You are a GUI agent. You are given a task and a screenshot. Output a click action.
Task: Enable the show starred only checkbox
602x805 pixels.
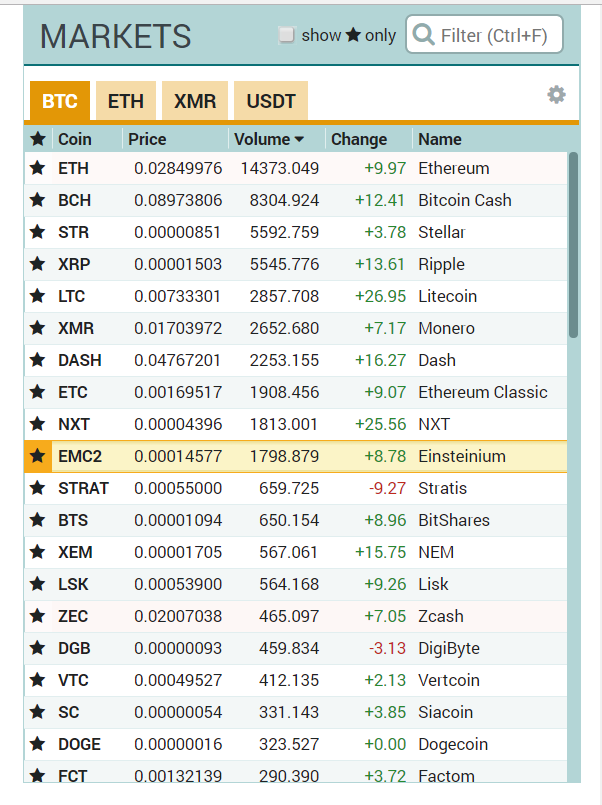tap(287, 35)
